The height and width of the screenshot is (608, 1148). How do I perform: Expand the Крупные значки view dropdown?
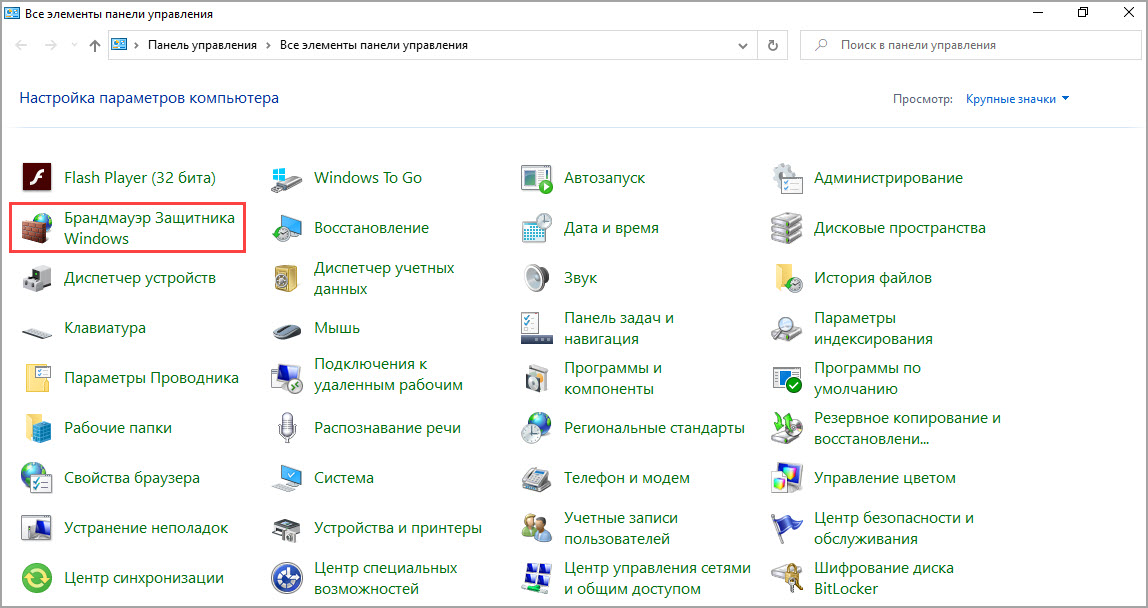coord(1018,99)
